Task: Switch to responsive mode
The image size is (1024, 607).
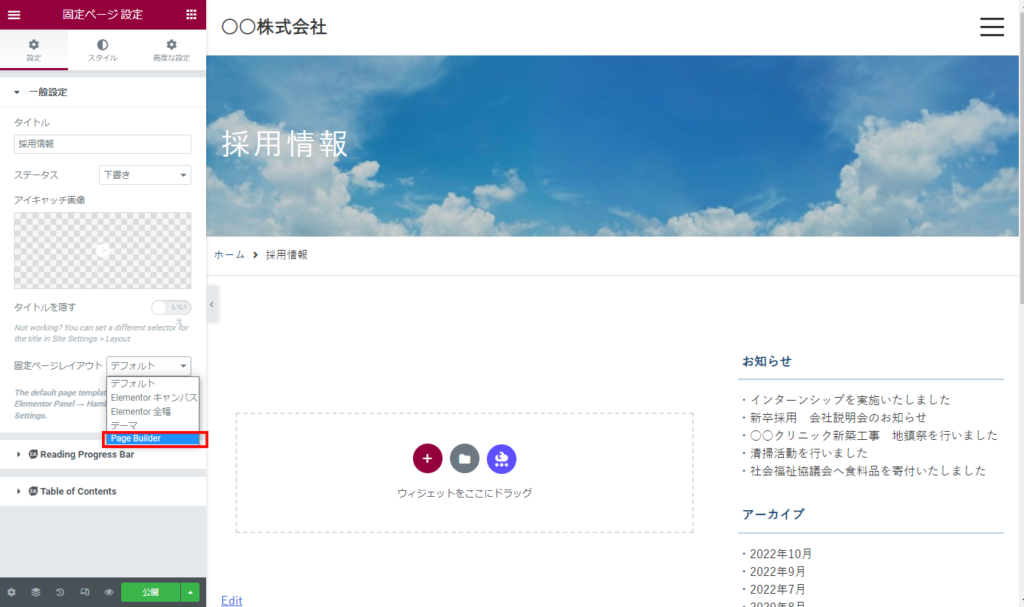Action: 85,592
